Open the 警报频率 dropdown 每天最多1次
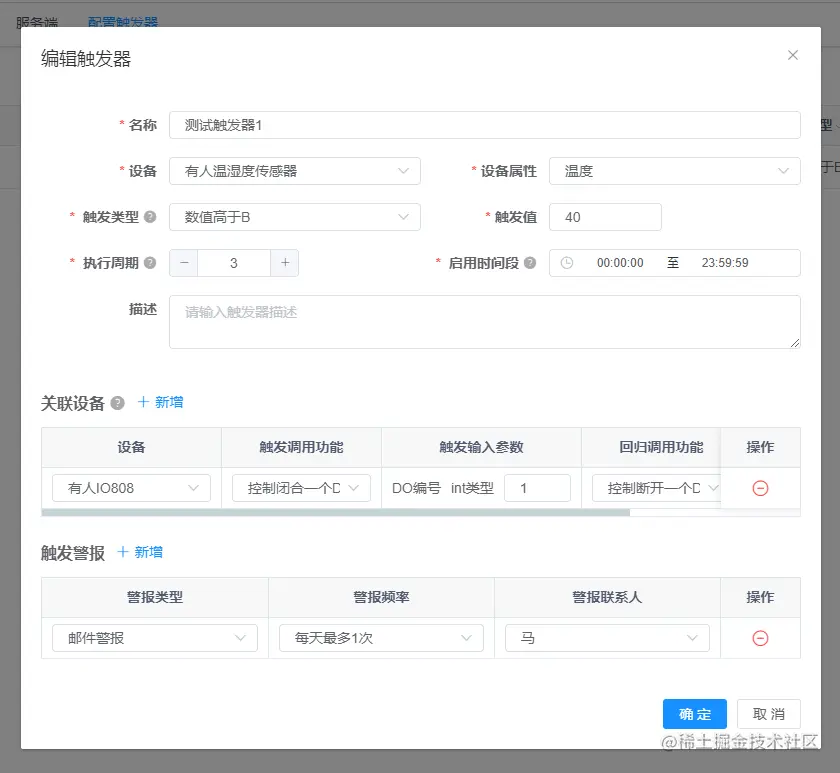840x773 pixels. [381, 637]
